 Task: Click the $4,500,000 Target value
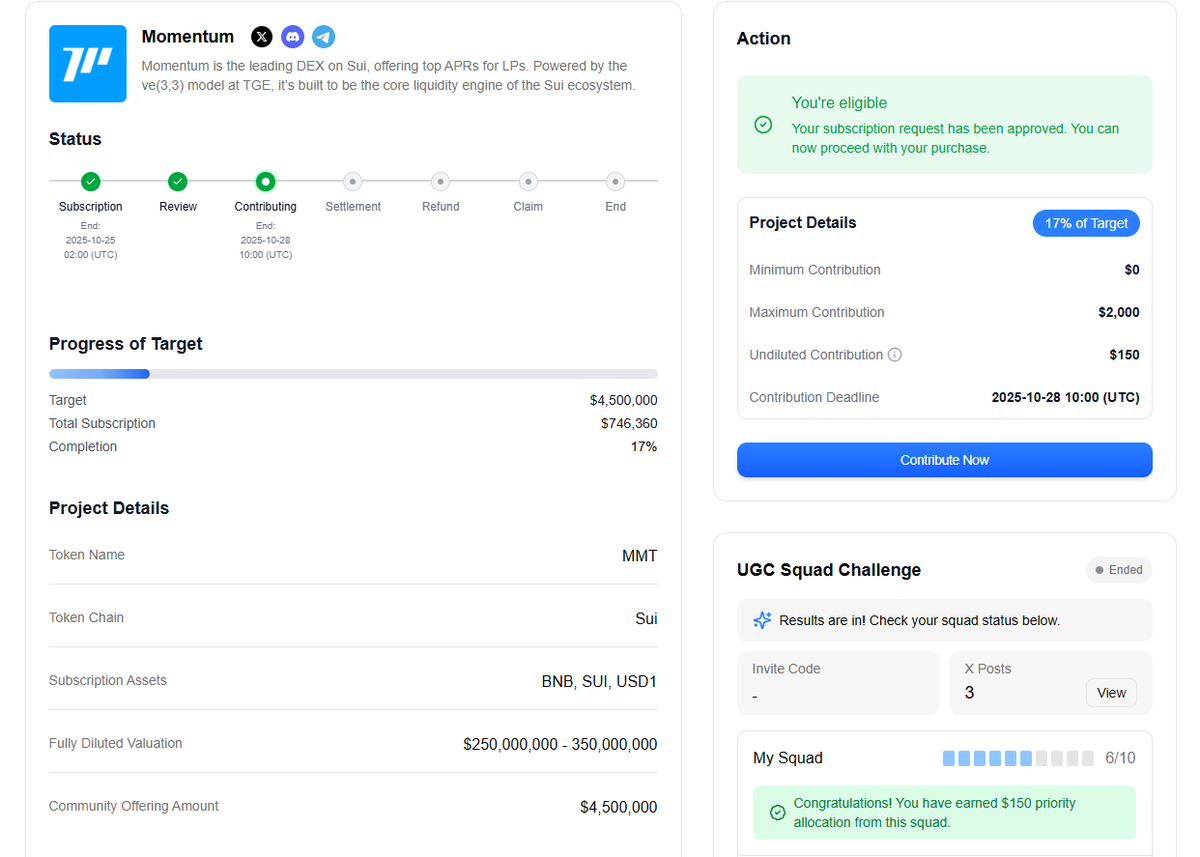[x=623, y=400]
